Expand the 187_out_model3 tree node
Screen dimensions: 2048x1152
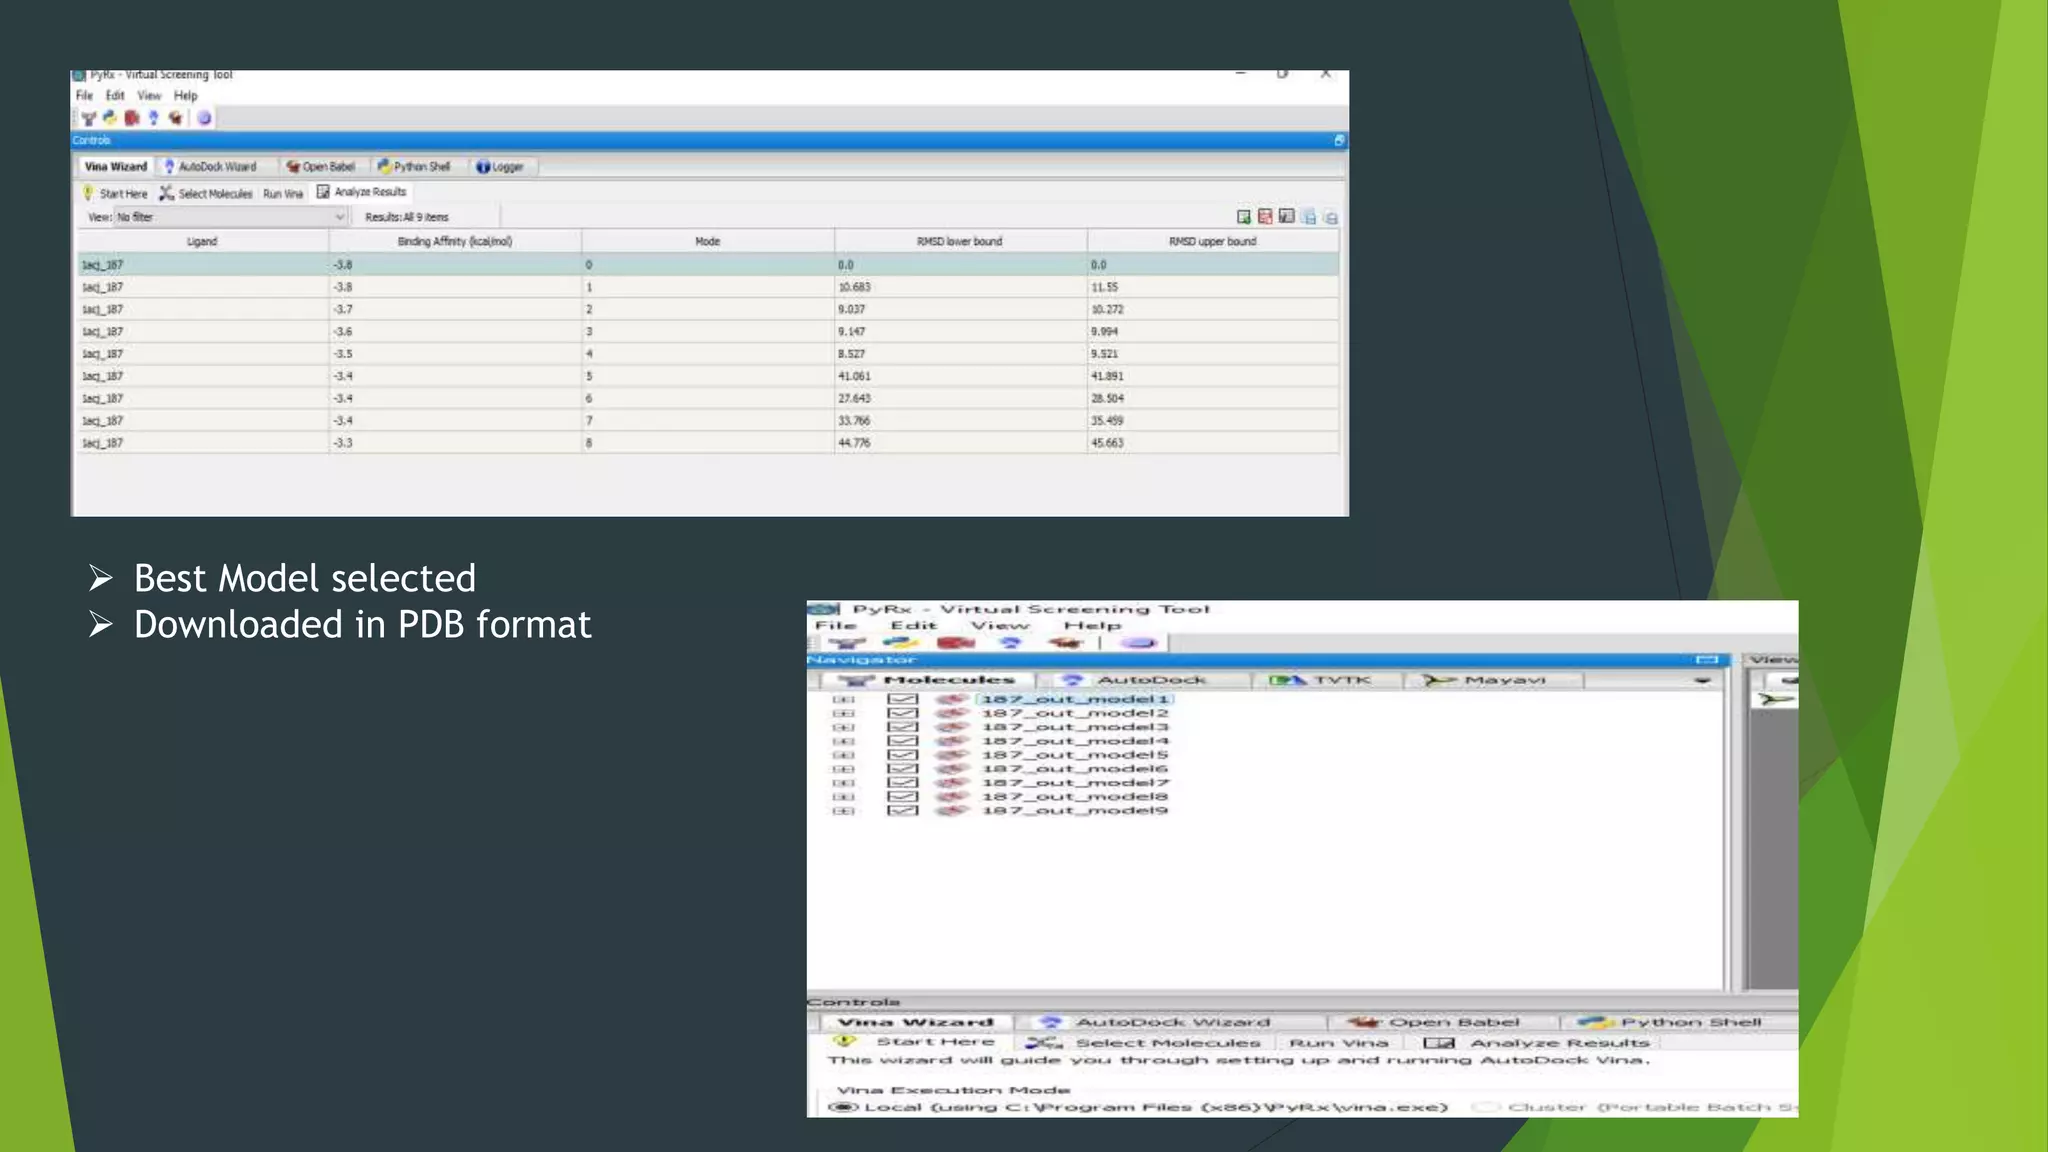pos(843,727)
